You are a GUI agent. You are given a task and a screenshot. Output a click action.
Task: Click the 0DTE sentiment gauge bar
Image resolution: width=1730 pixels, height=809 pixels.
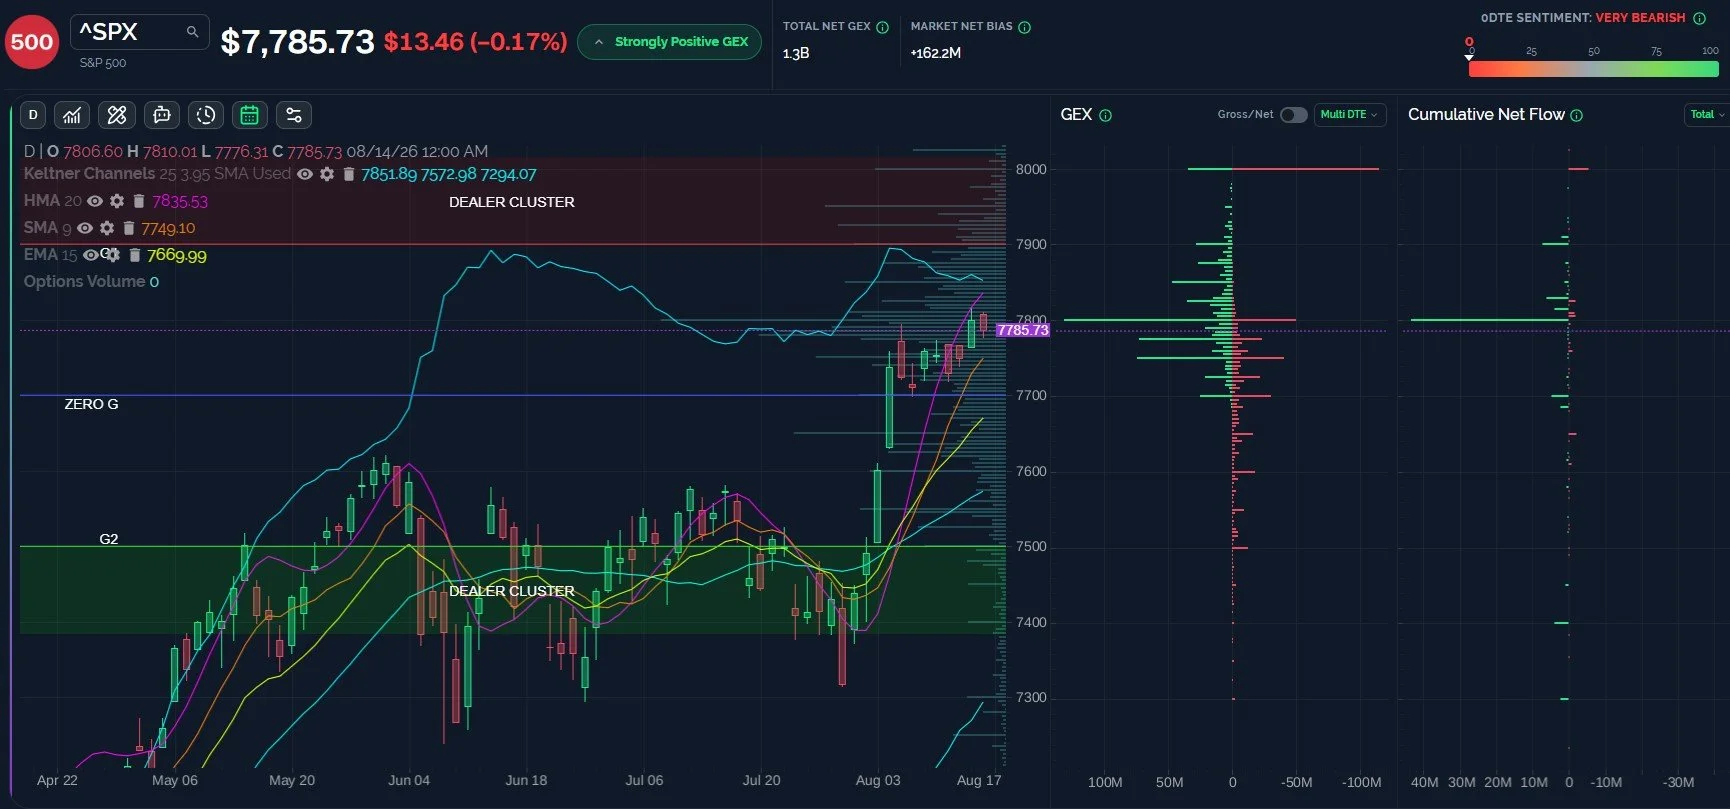(x=1594, y=69)
